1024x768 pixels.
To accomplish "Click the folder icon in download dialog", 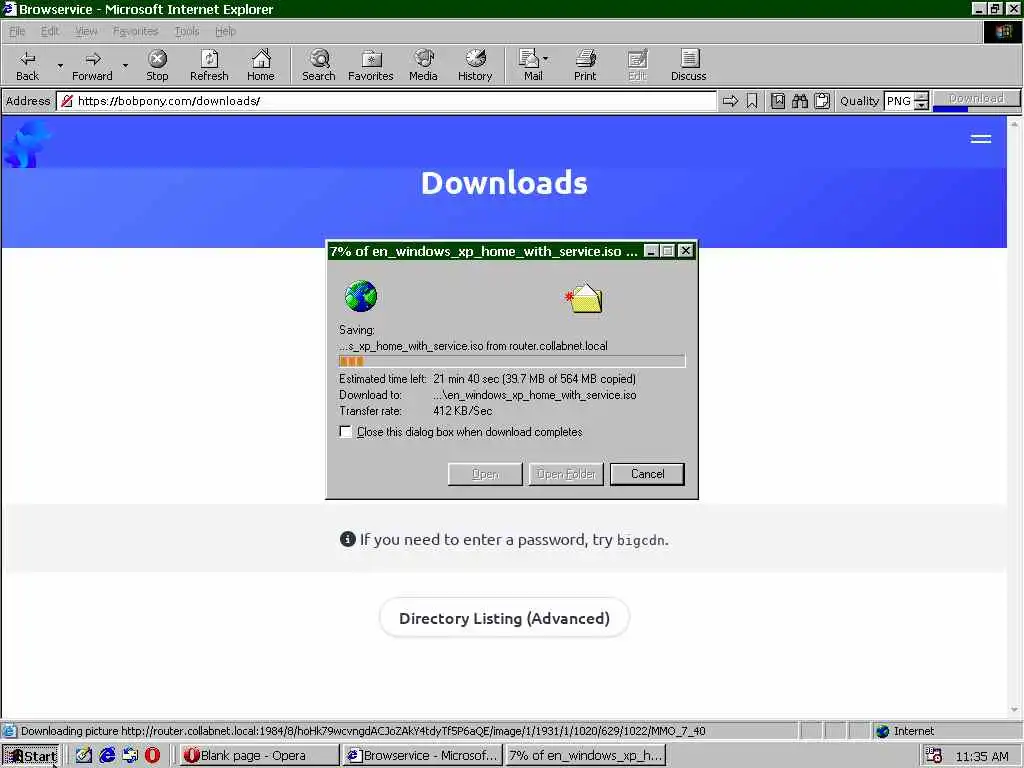I will coord(584,298).
